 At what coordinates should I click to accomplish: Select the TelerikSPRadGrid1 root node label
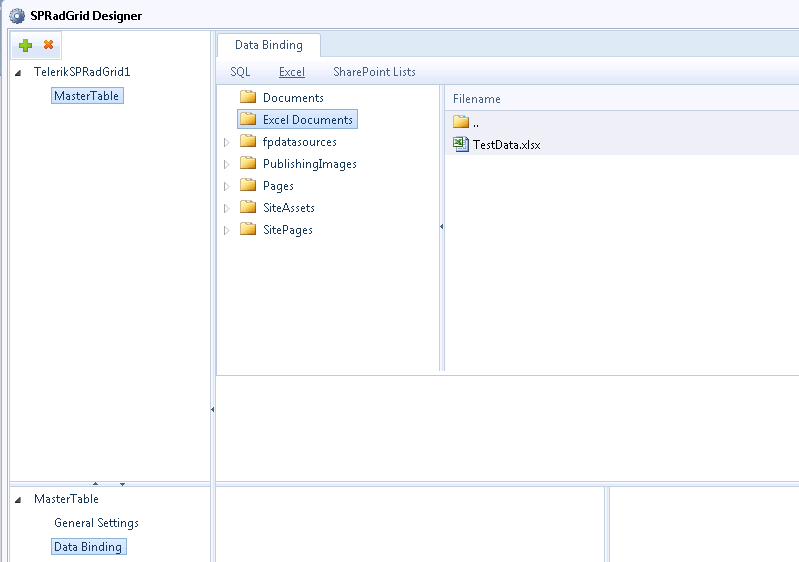pyautogui.click(x=82, y=72)
